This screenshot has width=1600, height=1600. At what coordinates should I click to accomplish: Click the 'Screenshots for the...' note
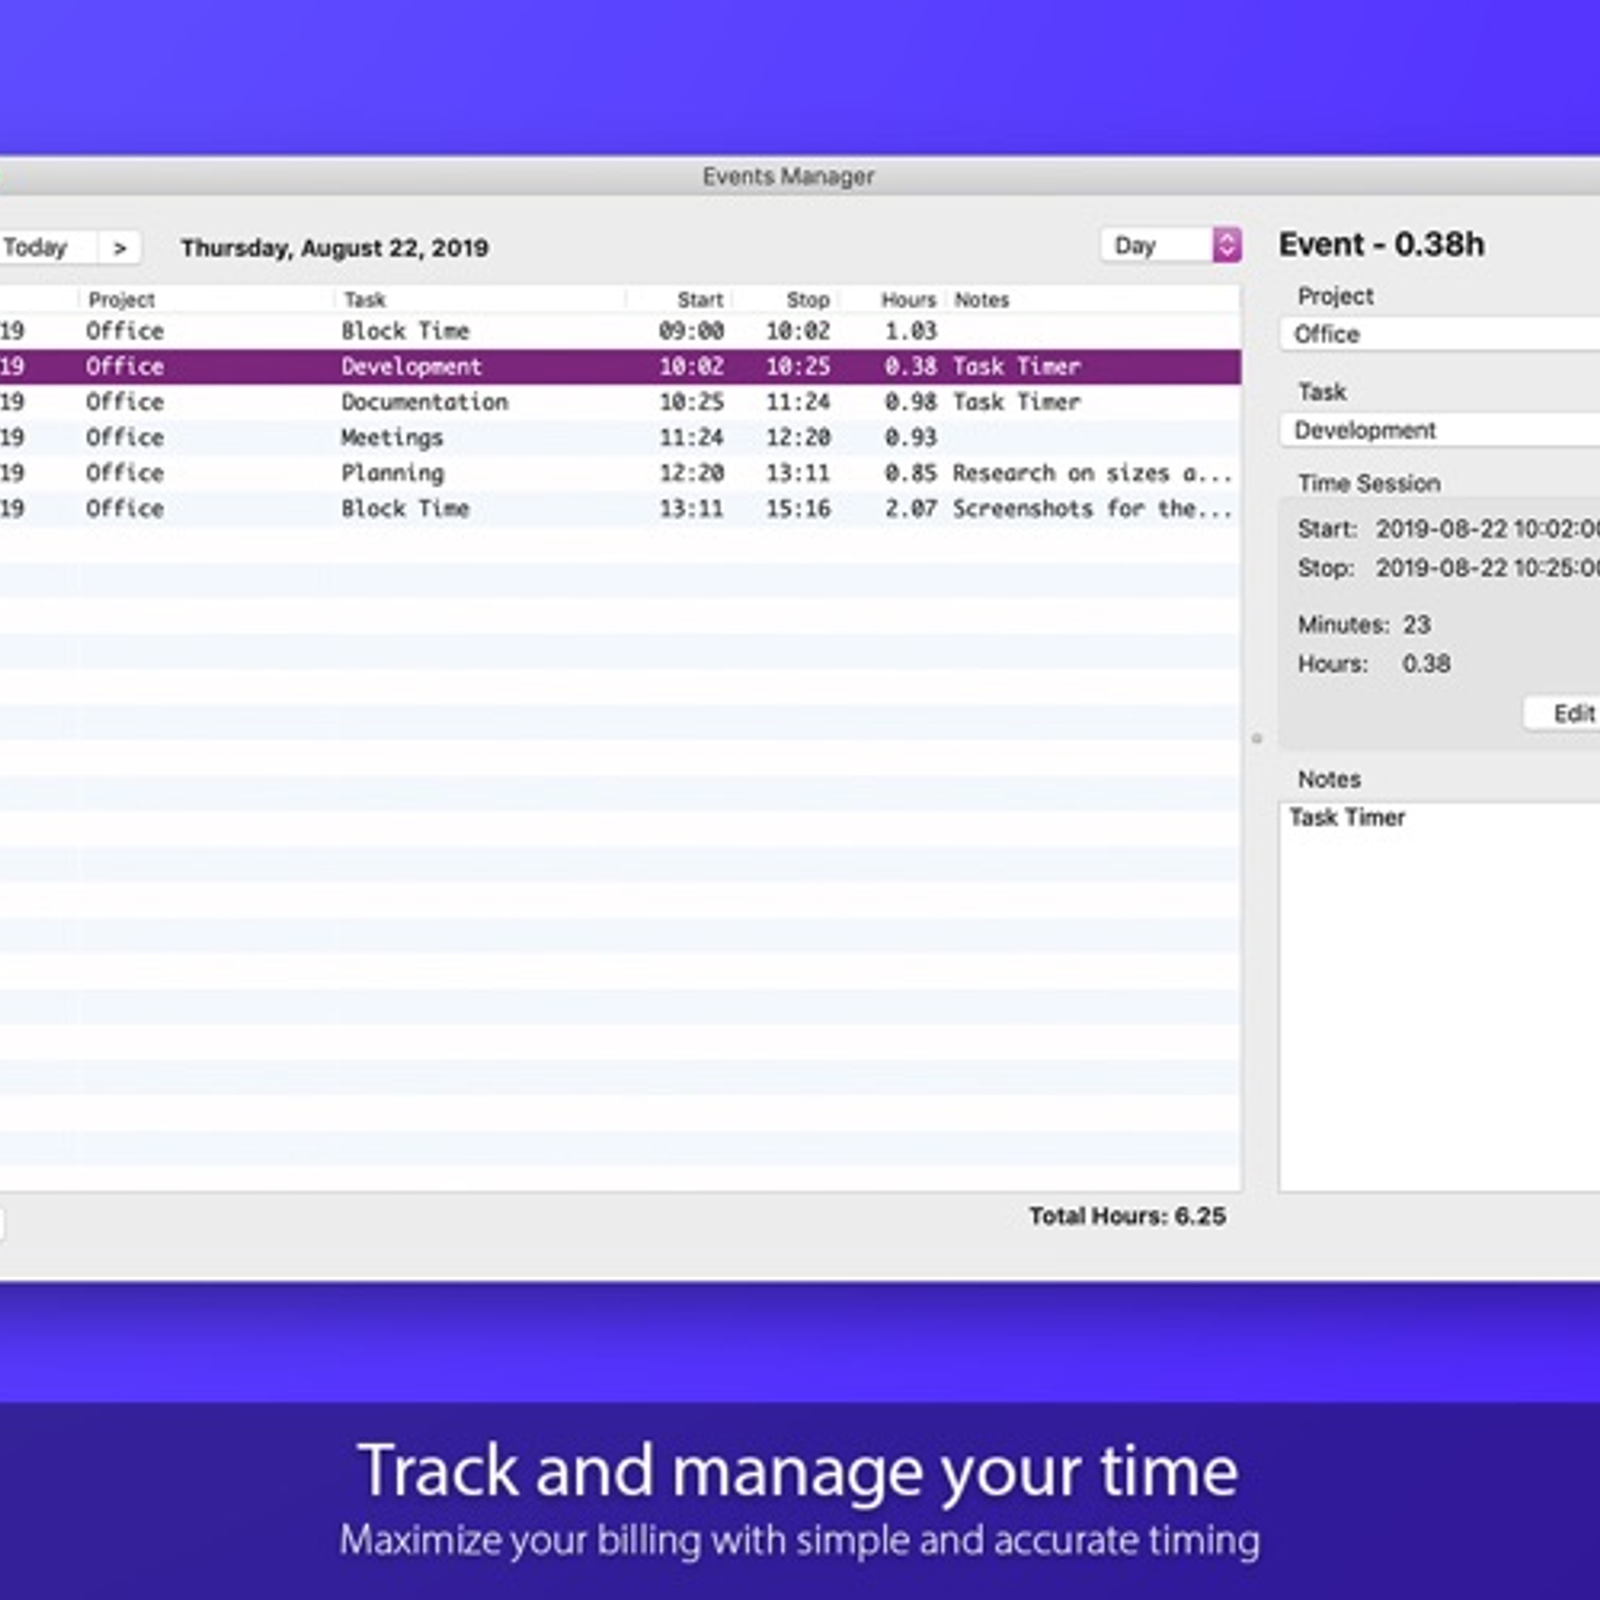(x=1092, y=509)
